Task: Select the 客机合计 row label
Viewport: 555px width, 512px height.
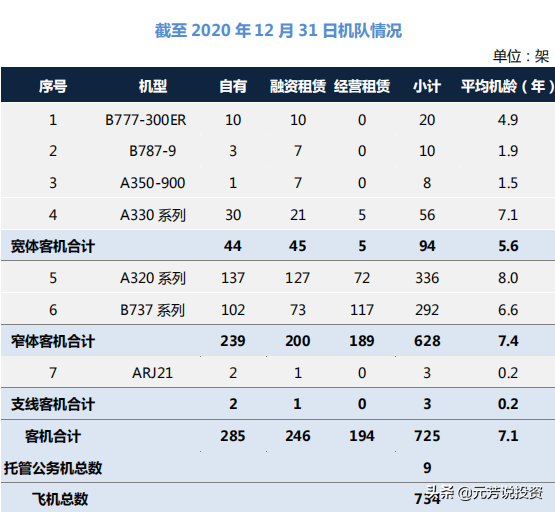Action: point(53,436)
